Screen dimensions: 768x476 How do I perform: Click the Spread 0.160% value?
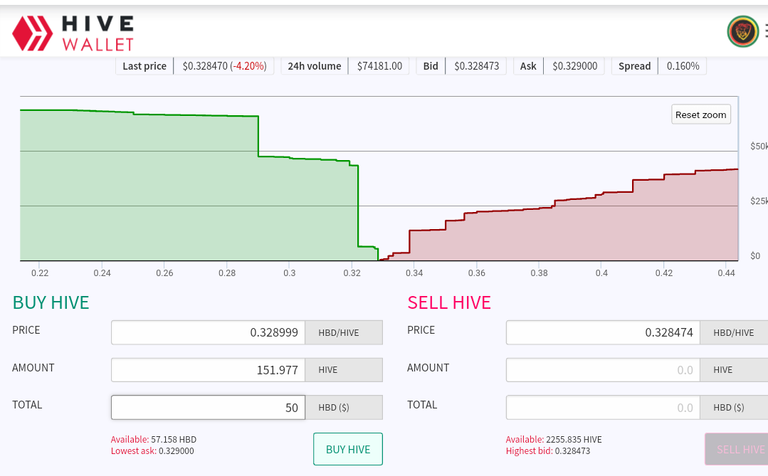pos(683,66)
